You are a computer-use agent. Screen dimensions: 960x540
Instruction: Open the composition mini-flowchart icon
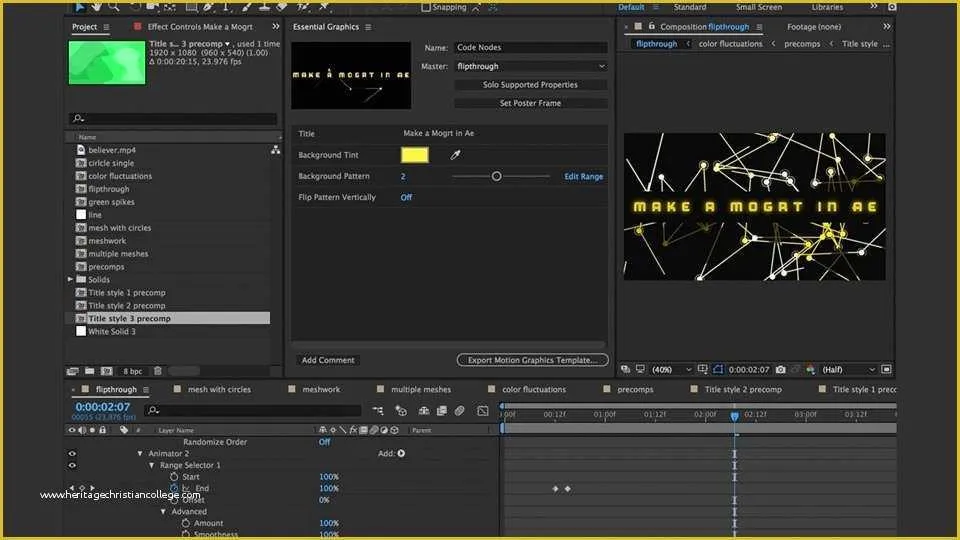pyautogui.click(x=378, y=411)
